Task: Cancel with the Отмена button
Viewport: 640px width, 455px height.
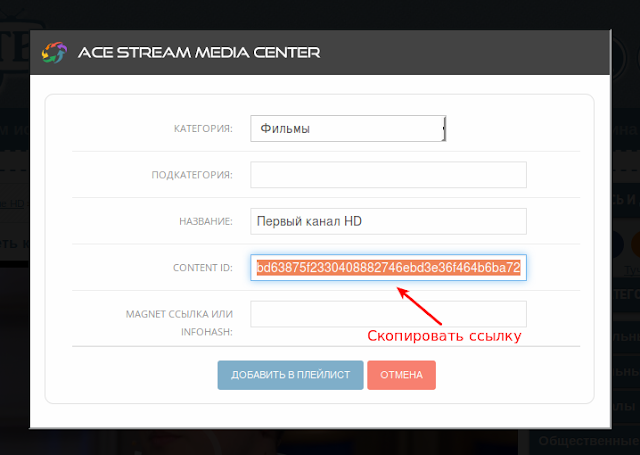Action: tap(401, 375)
